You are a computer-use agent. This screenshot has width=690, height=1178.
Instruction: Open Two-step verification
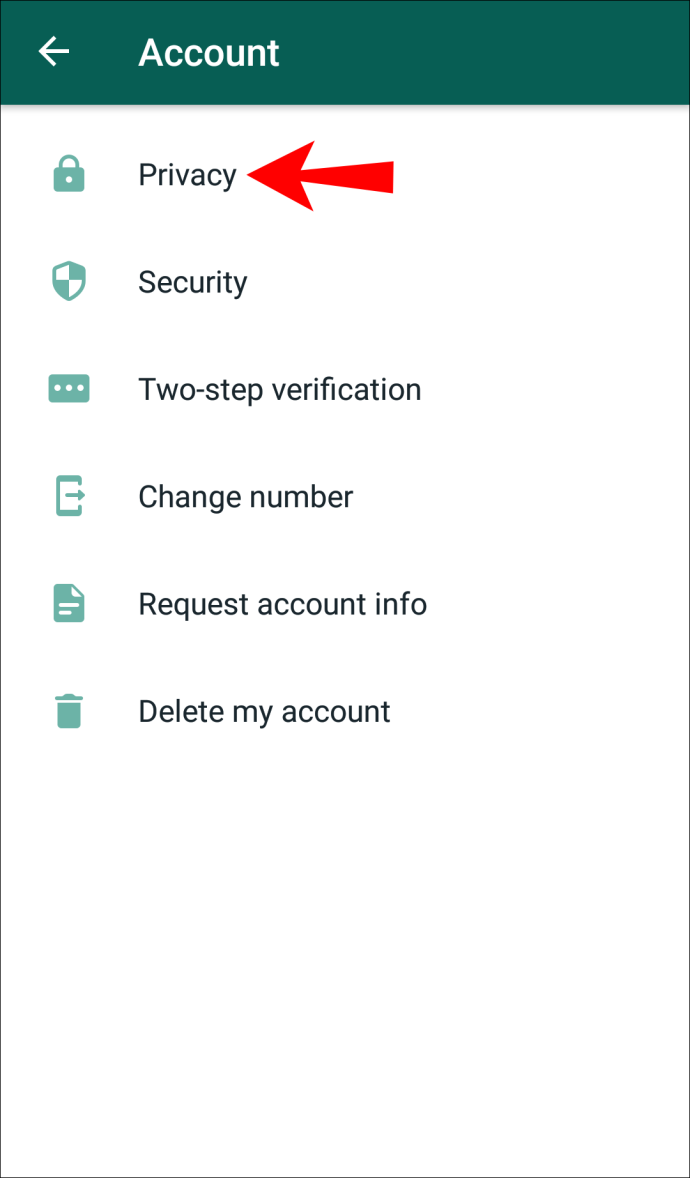345,390
